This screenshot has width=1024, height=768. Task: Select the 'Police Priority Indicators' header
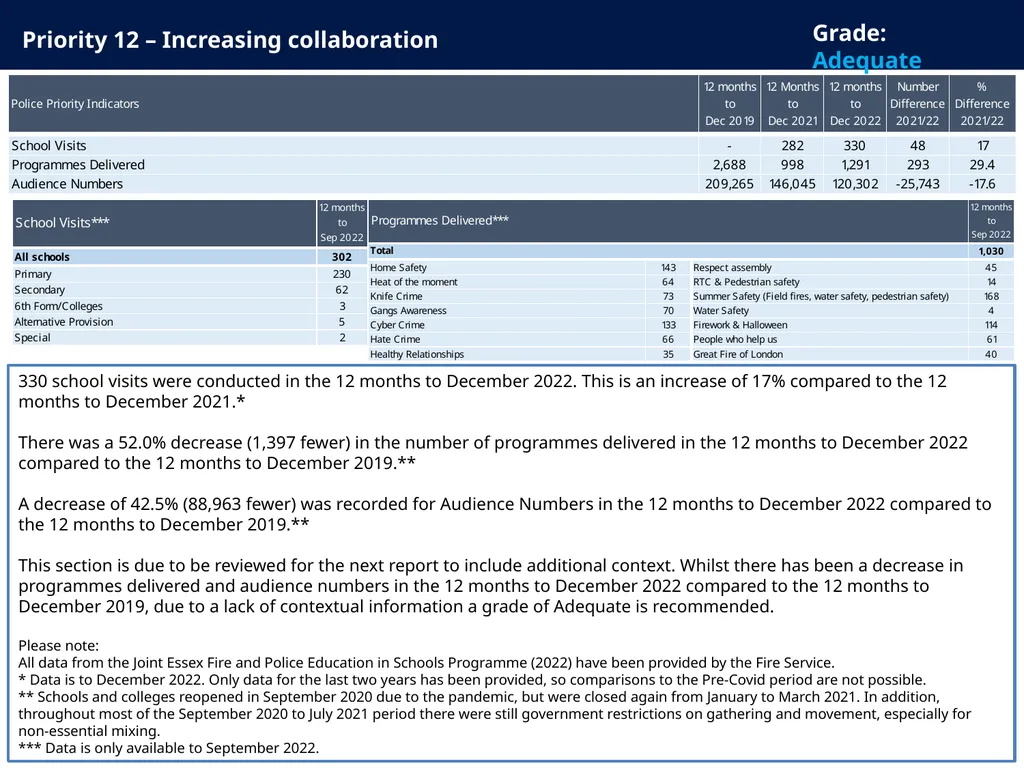75,104
